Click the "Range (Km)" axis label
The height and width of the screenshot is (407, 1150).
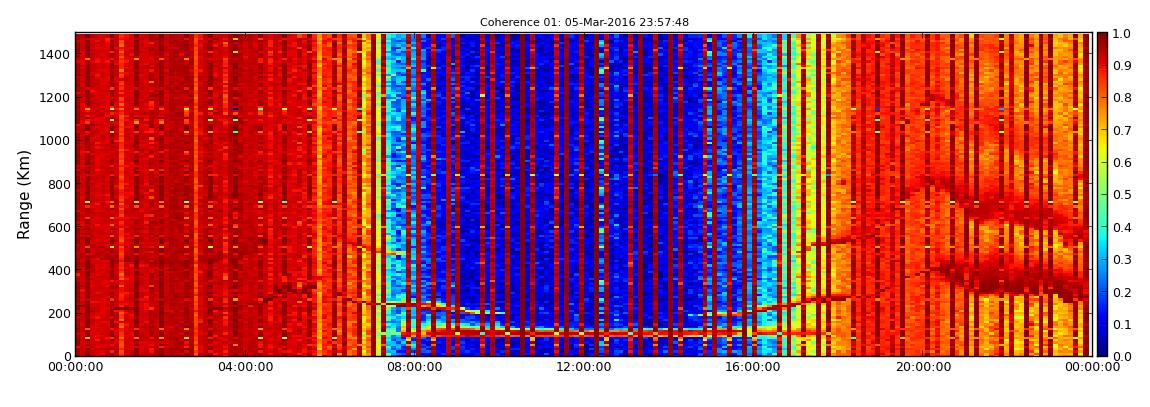point(23,194)
